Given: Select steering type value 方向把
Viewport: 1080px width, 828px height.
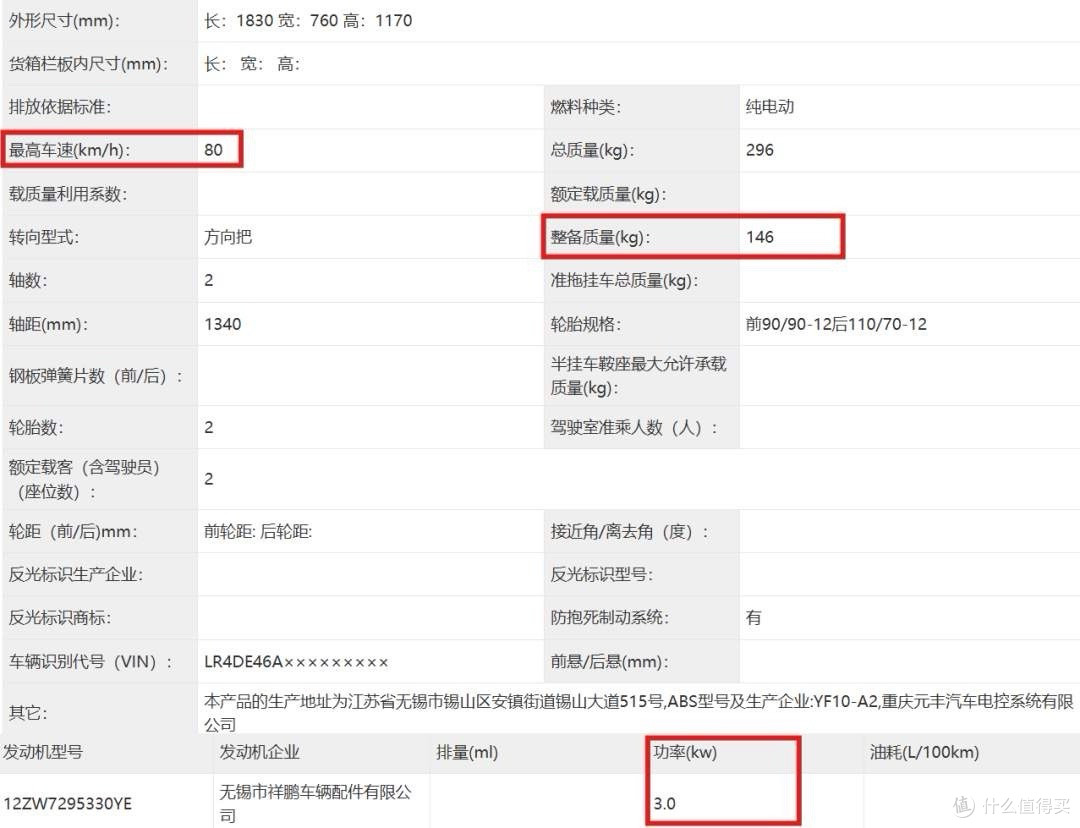Looking at the screenshot, I should tap(228, 237).
